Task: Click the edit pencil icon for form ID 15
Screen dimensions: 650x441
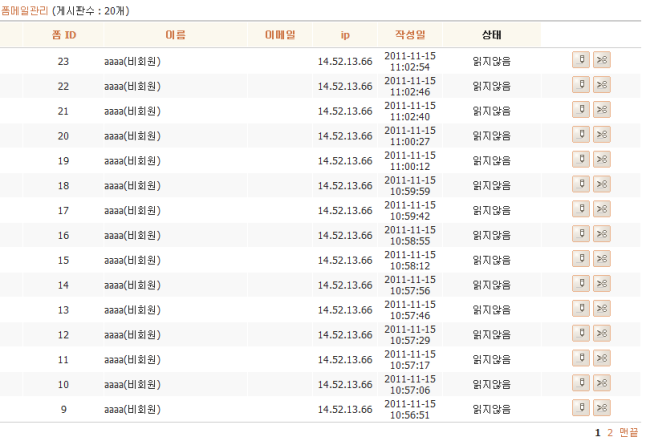Action: pyautogui.click(x=580, y=259)
